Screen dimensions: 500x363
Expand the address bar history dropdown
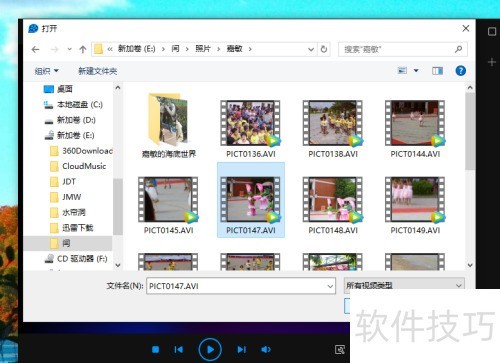point(311,49)
